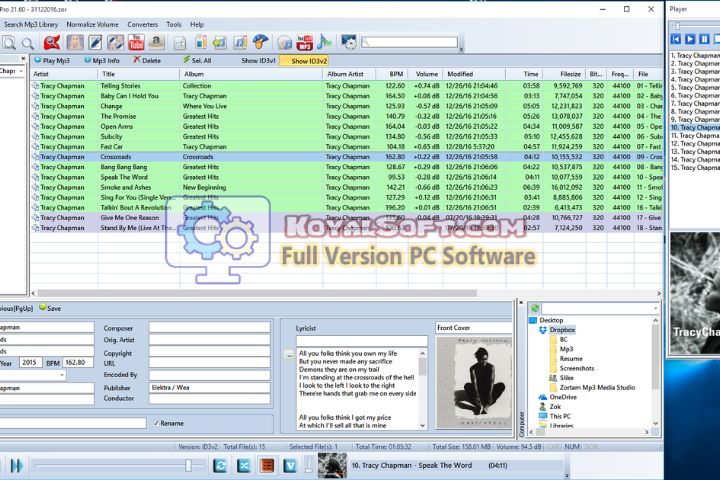Click the Composer input field

point(209,327)
